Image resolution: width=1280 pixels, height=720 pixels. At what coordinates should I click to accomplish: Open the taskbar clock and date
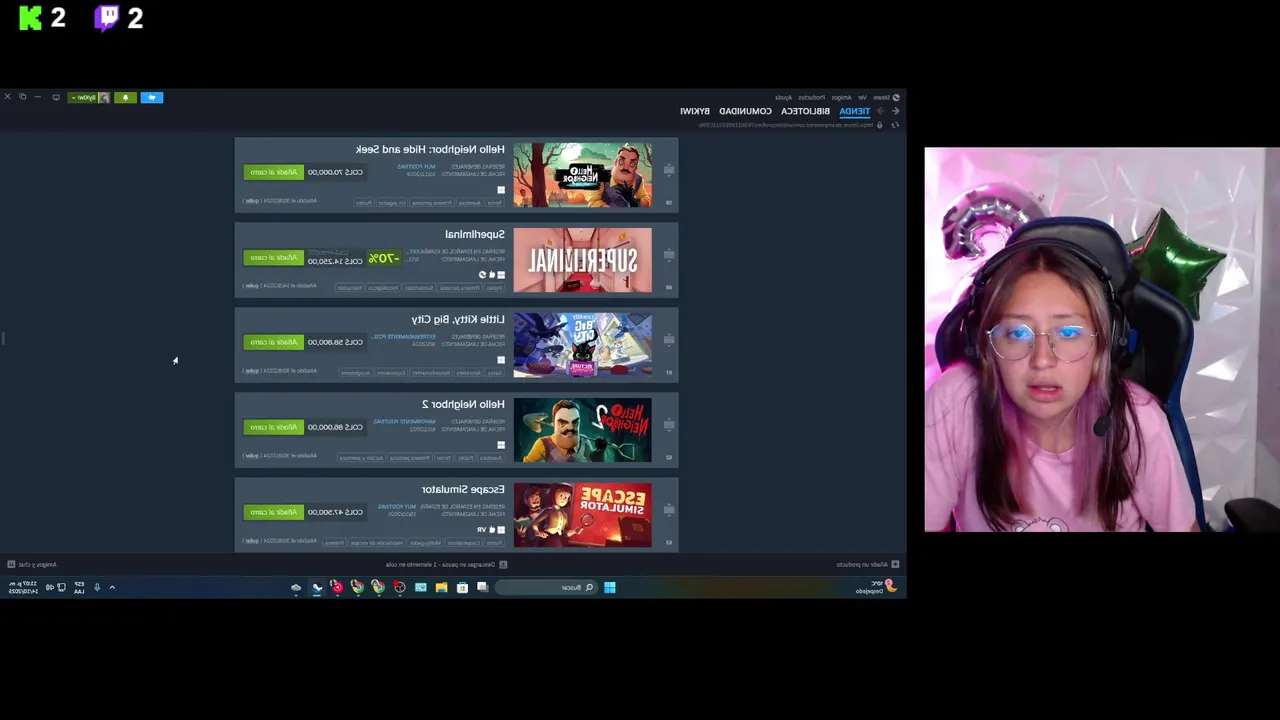click(23, 587)
